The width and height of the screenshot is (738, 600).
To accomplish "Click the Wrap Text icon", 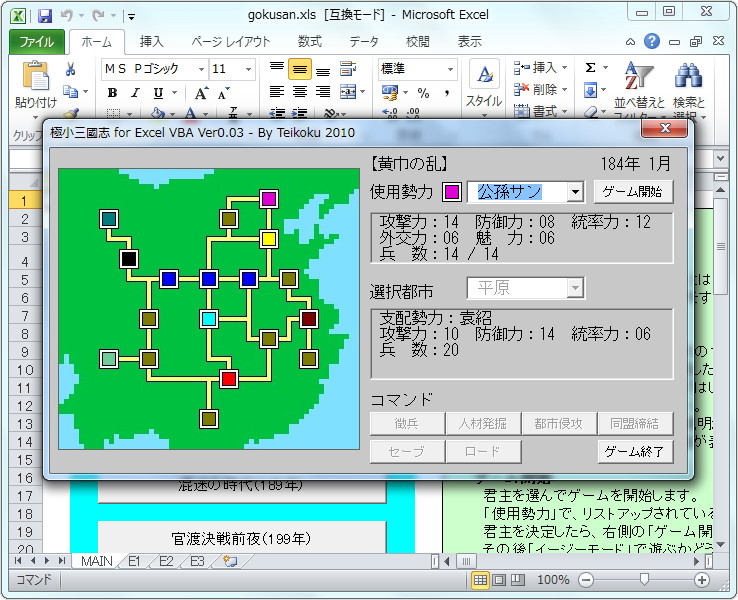I will pyautogui.click(x=348, y=69).
